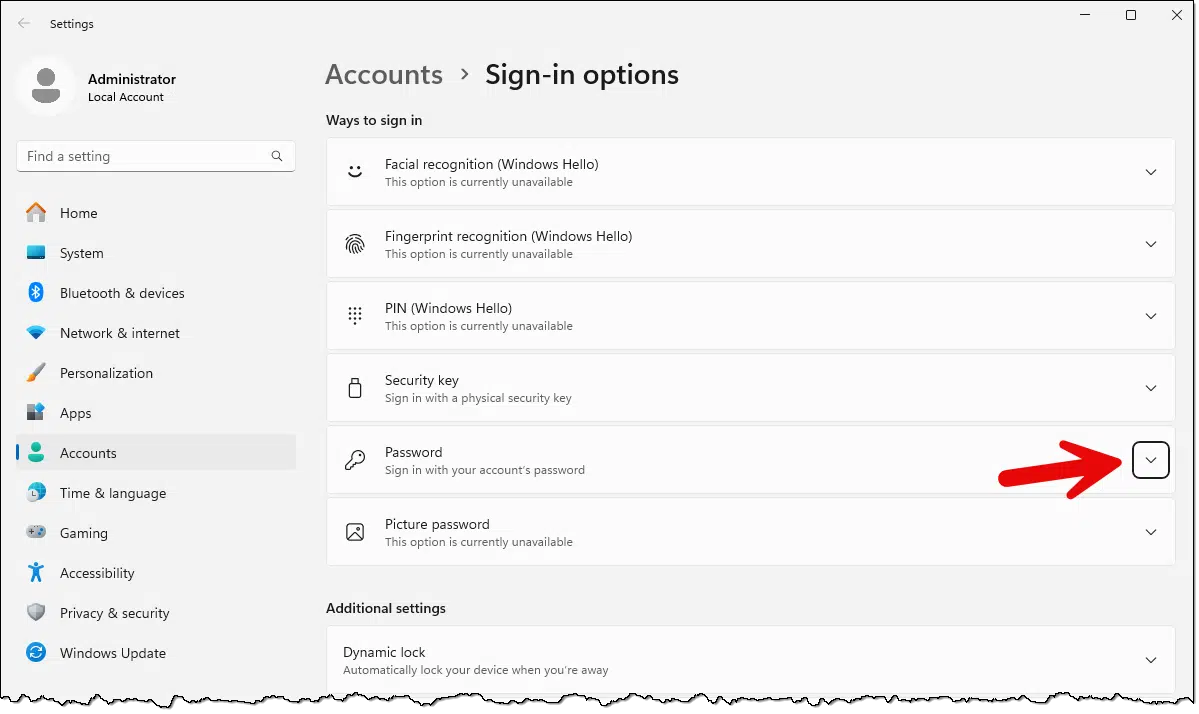Click the Accessibility figure icon
The image size is (1199, 714).
(36, 572)
